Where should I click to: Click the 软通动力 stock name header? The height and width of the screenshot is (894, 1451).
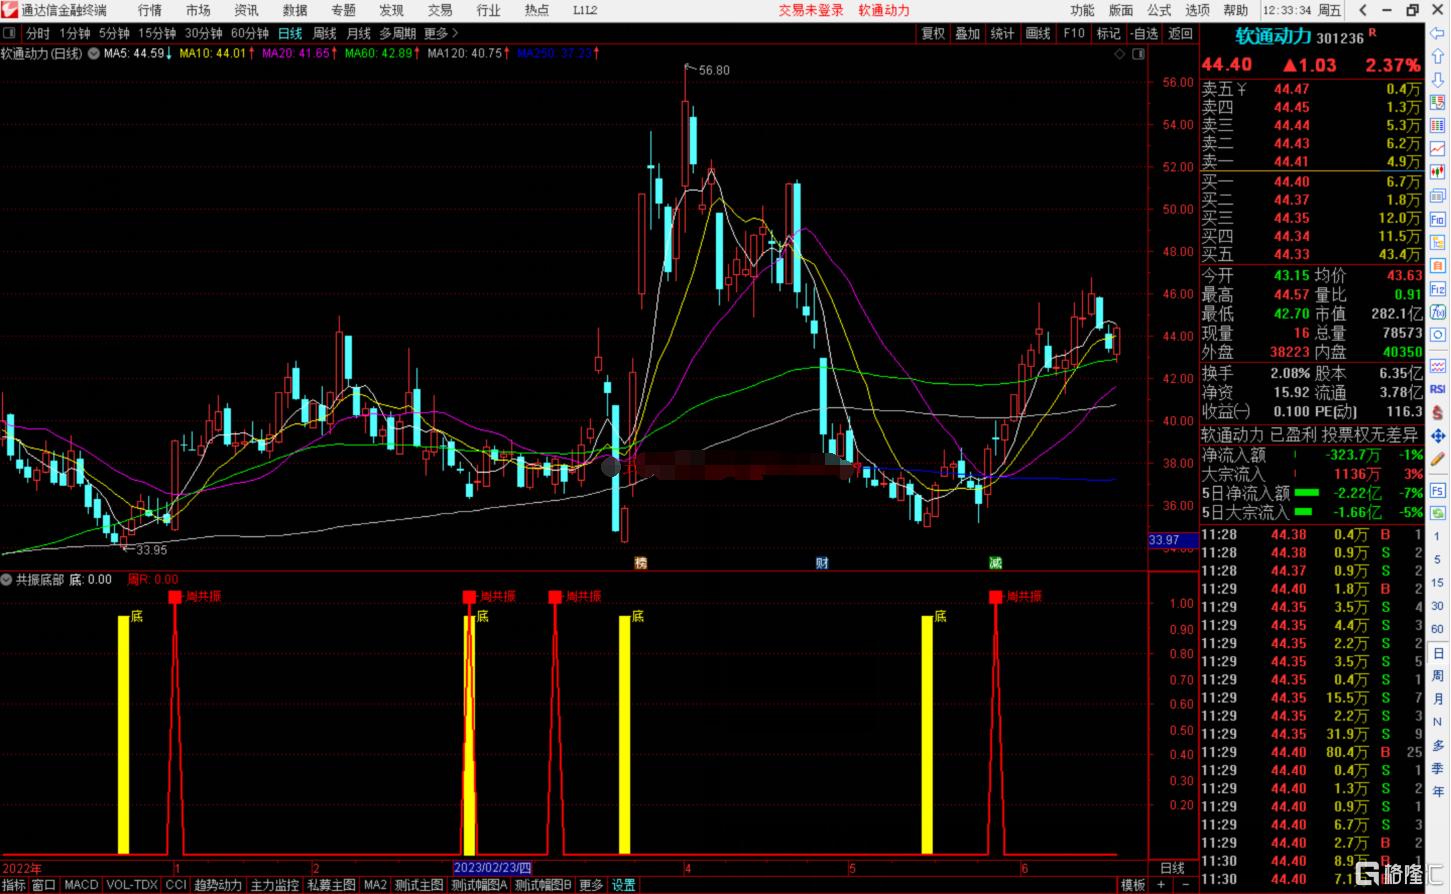[1273, 37]
